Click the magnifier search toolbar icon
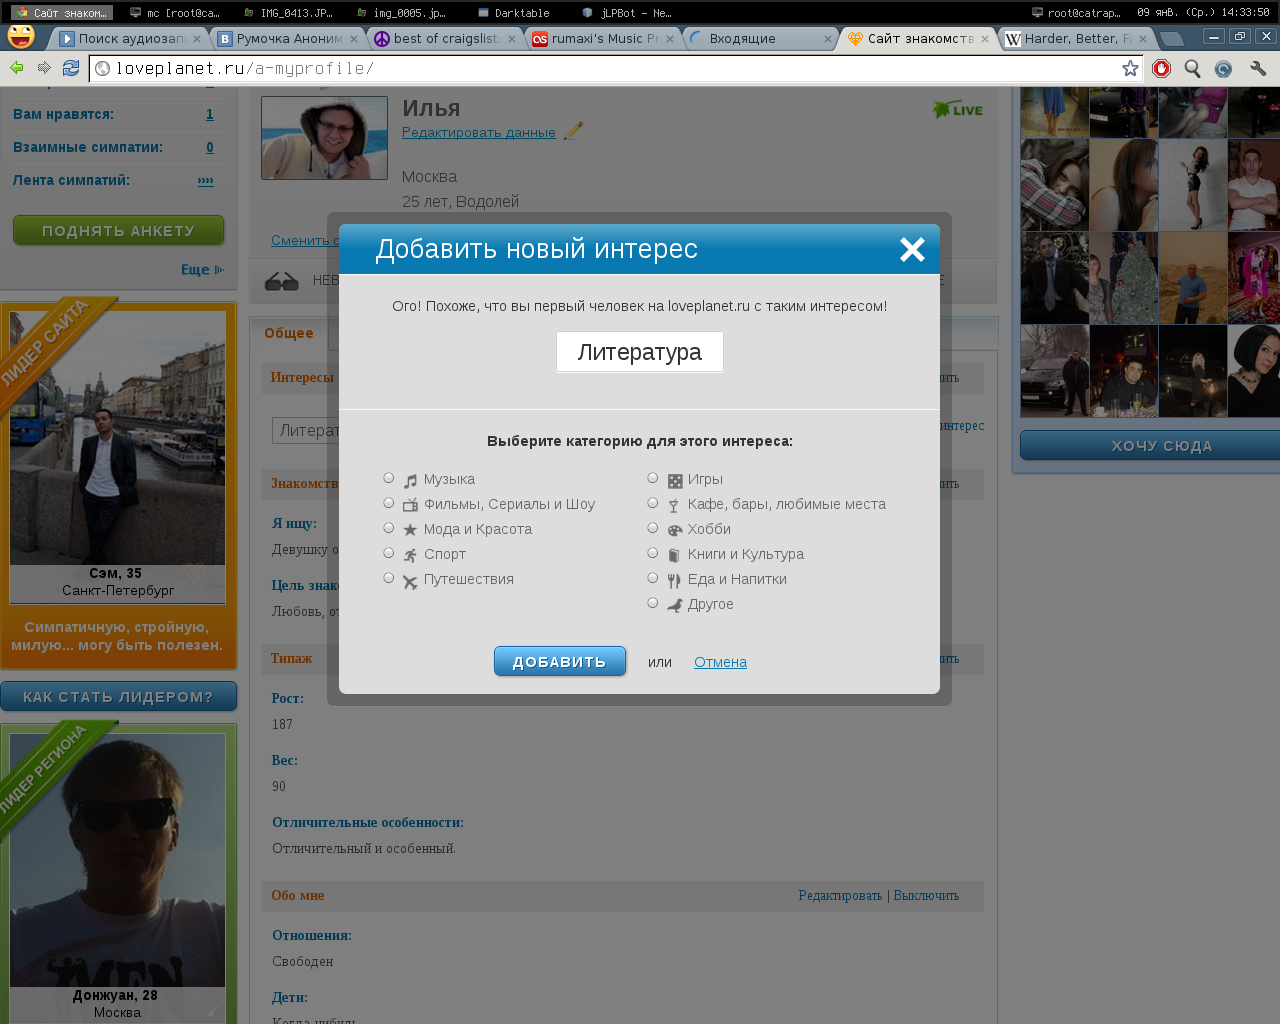 [1192, 68]
